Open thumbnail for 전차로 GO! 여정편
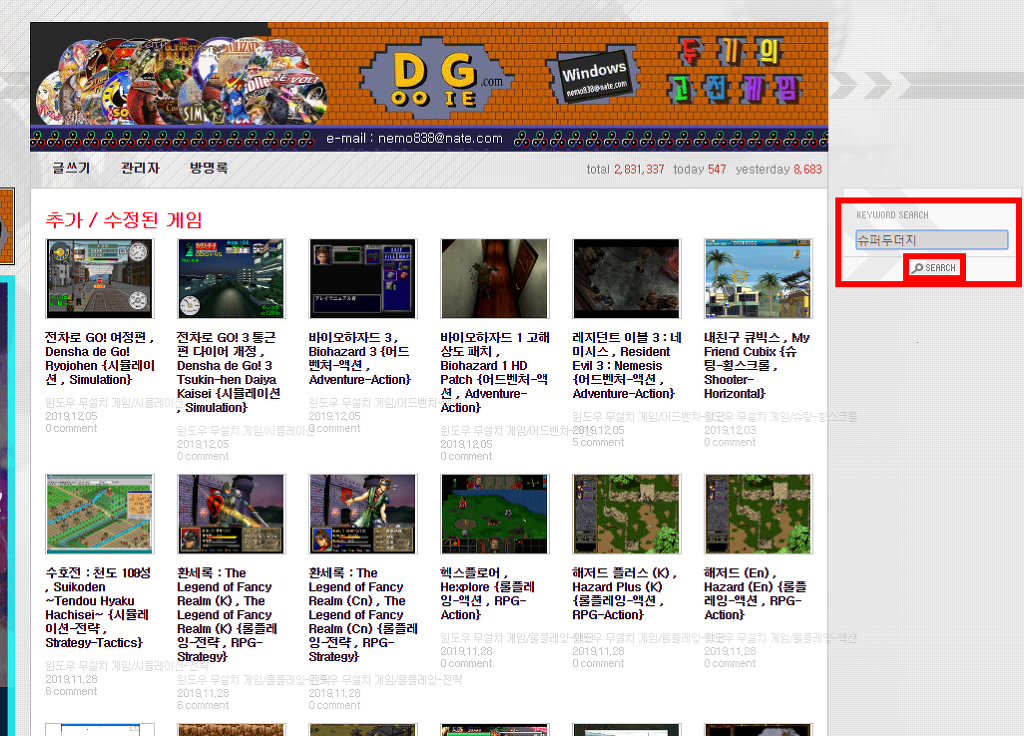This screenshot has height=736, width=1024. point(99,278)
